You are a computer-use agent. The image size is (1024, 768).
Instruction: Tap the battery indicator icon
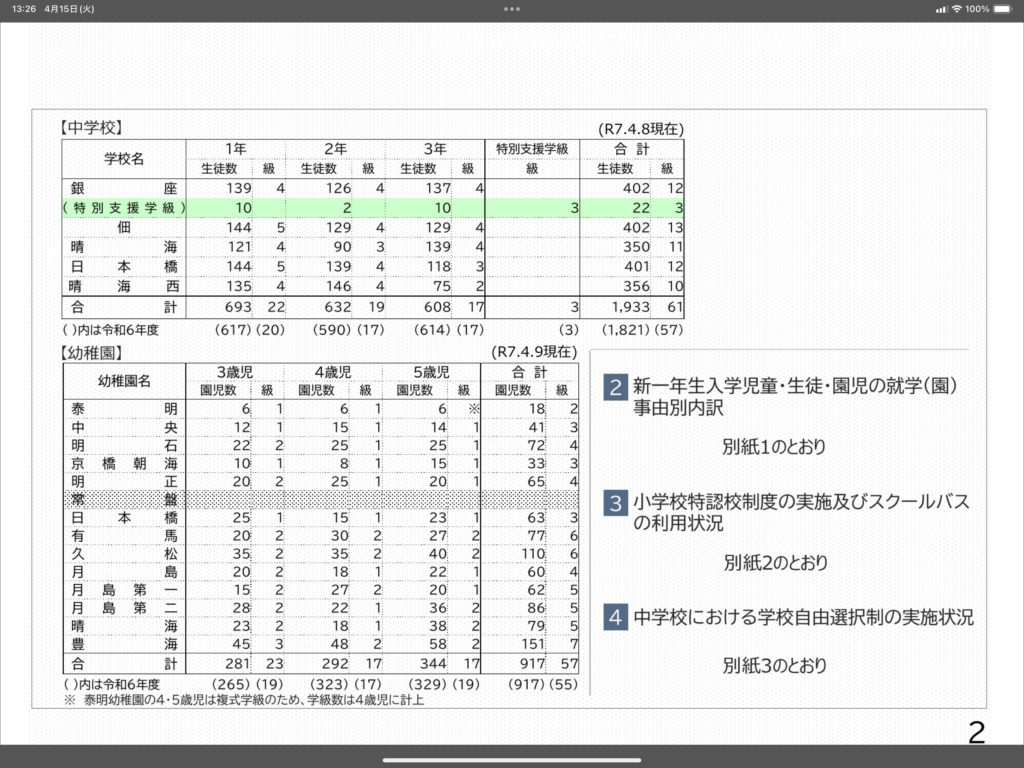pyautogui.click(x=1002, y=9)
